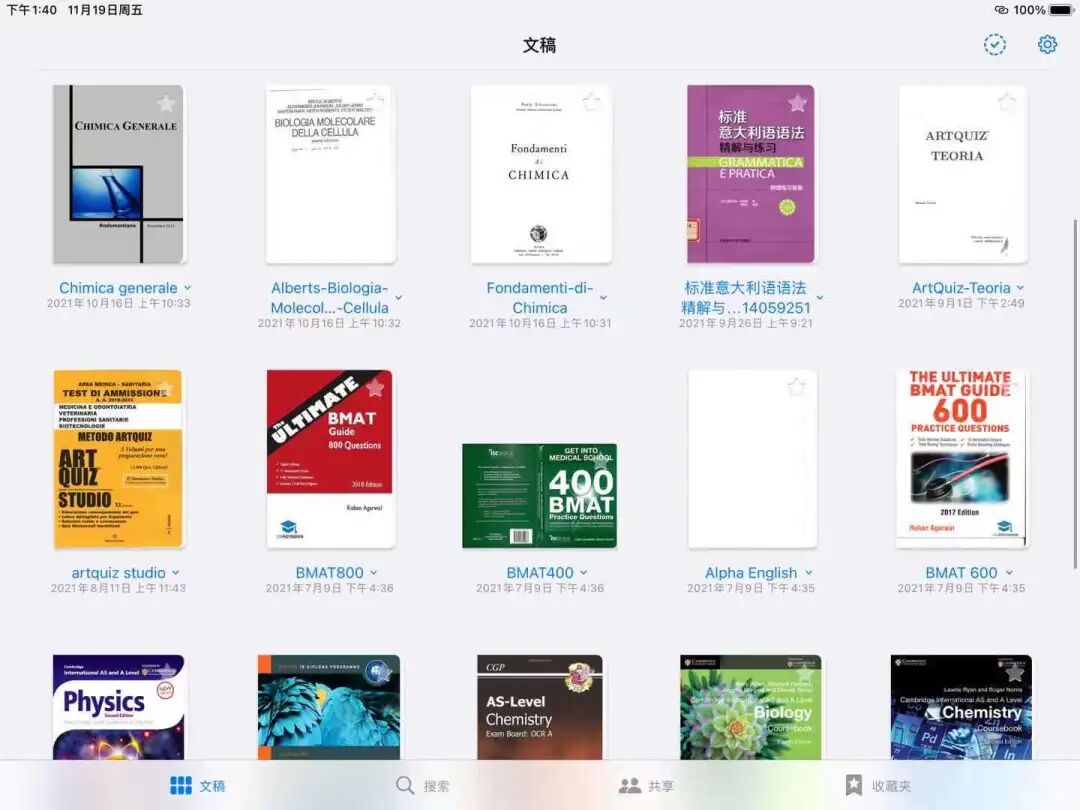Click date text 2021年9月1日 下午2:49
The height and width of the screenshot is (810, 1080).
tap(961, 303)
